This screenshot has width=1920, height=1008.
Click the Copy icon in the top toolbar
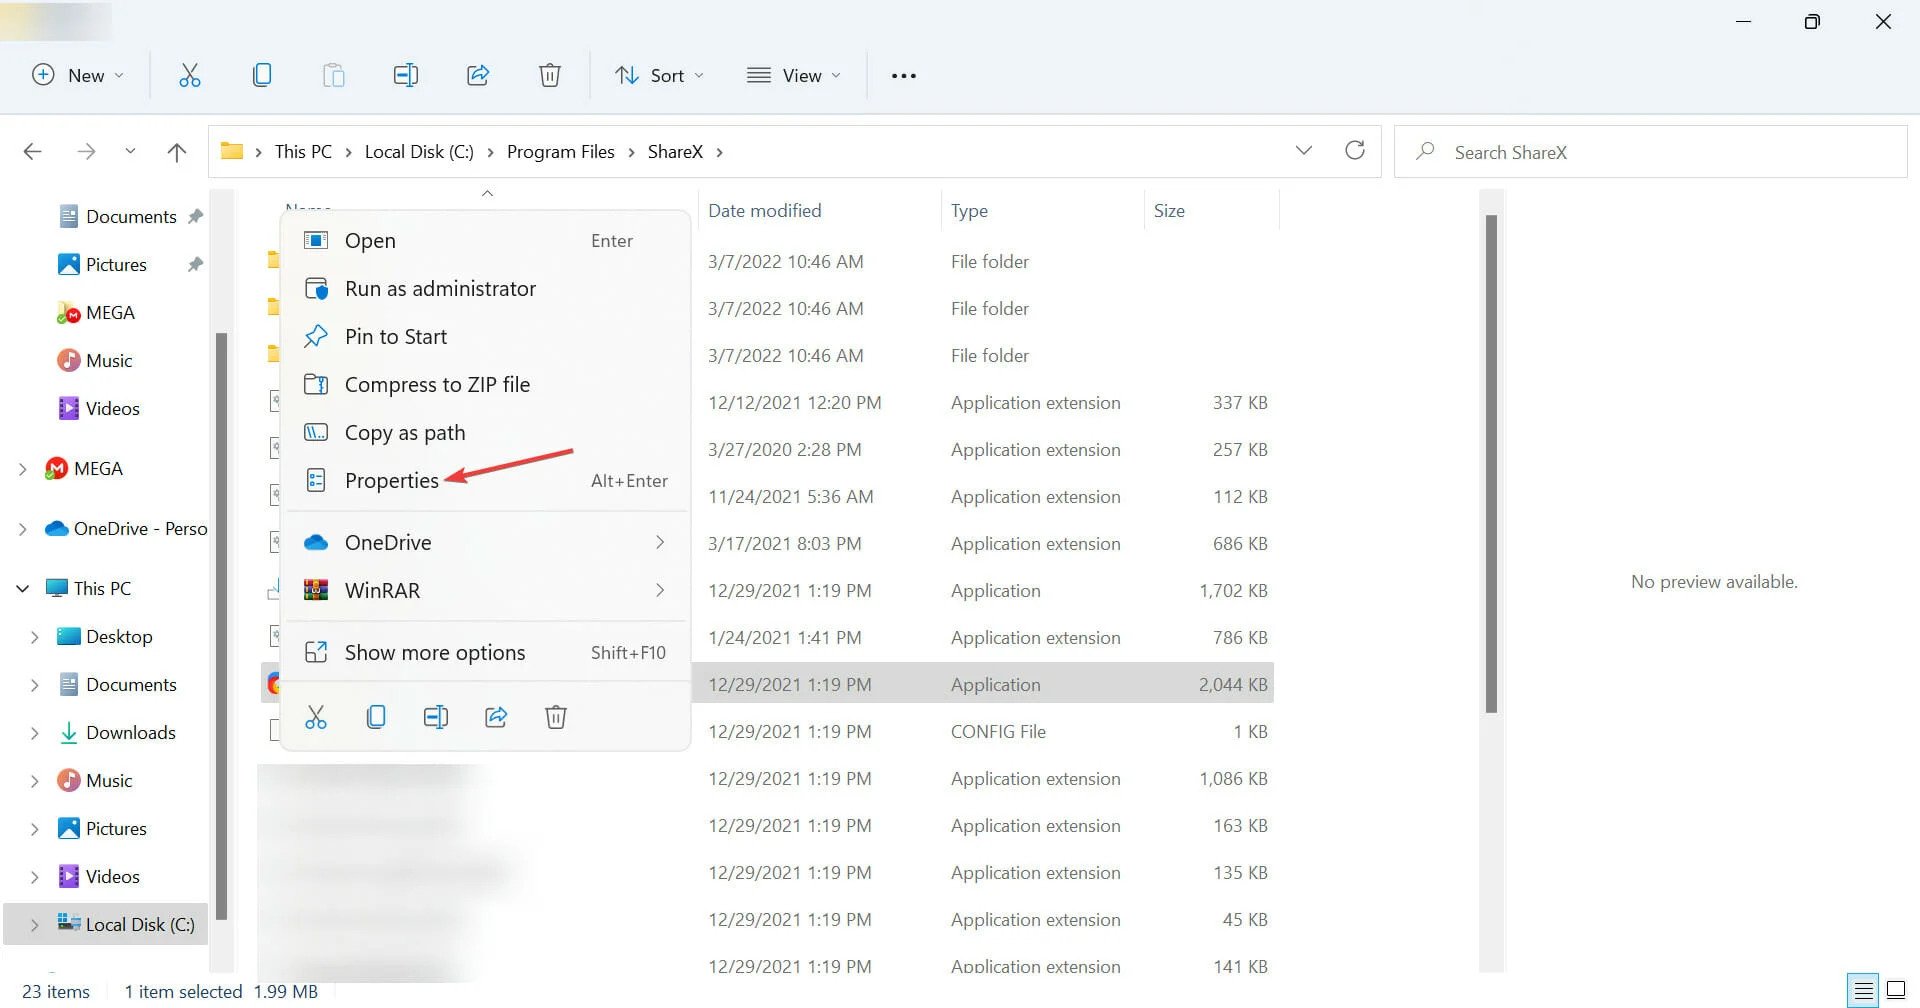pyautogui.click(x=261, y=75)
